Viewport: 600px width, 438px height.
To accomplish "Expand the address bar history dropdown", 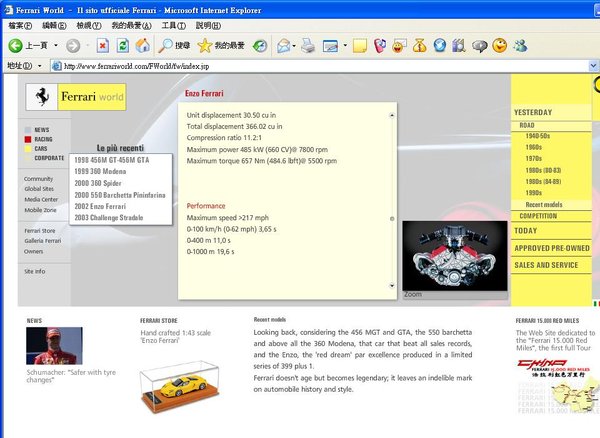I will (x=593, y=66).
